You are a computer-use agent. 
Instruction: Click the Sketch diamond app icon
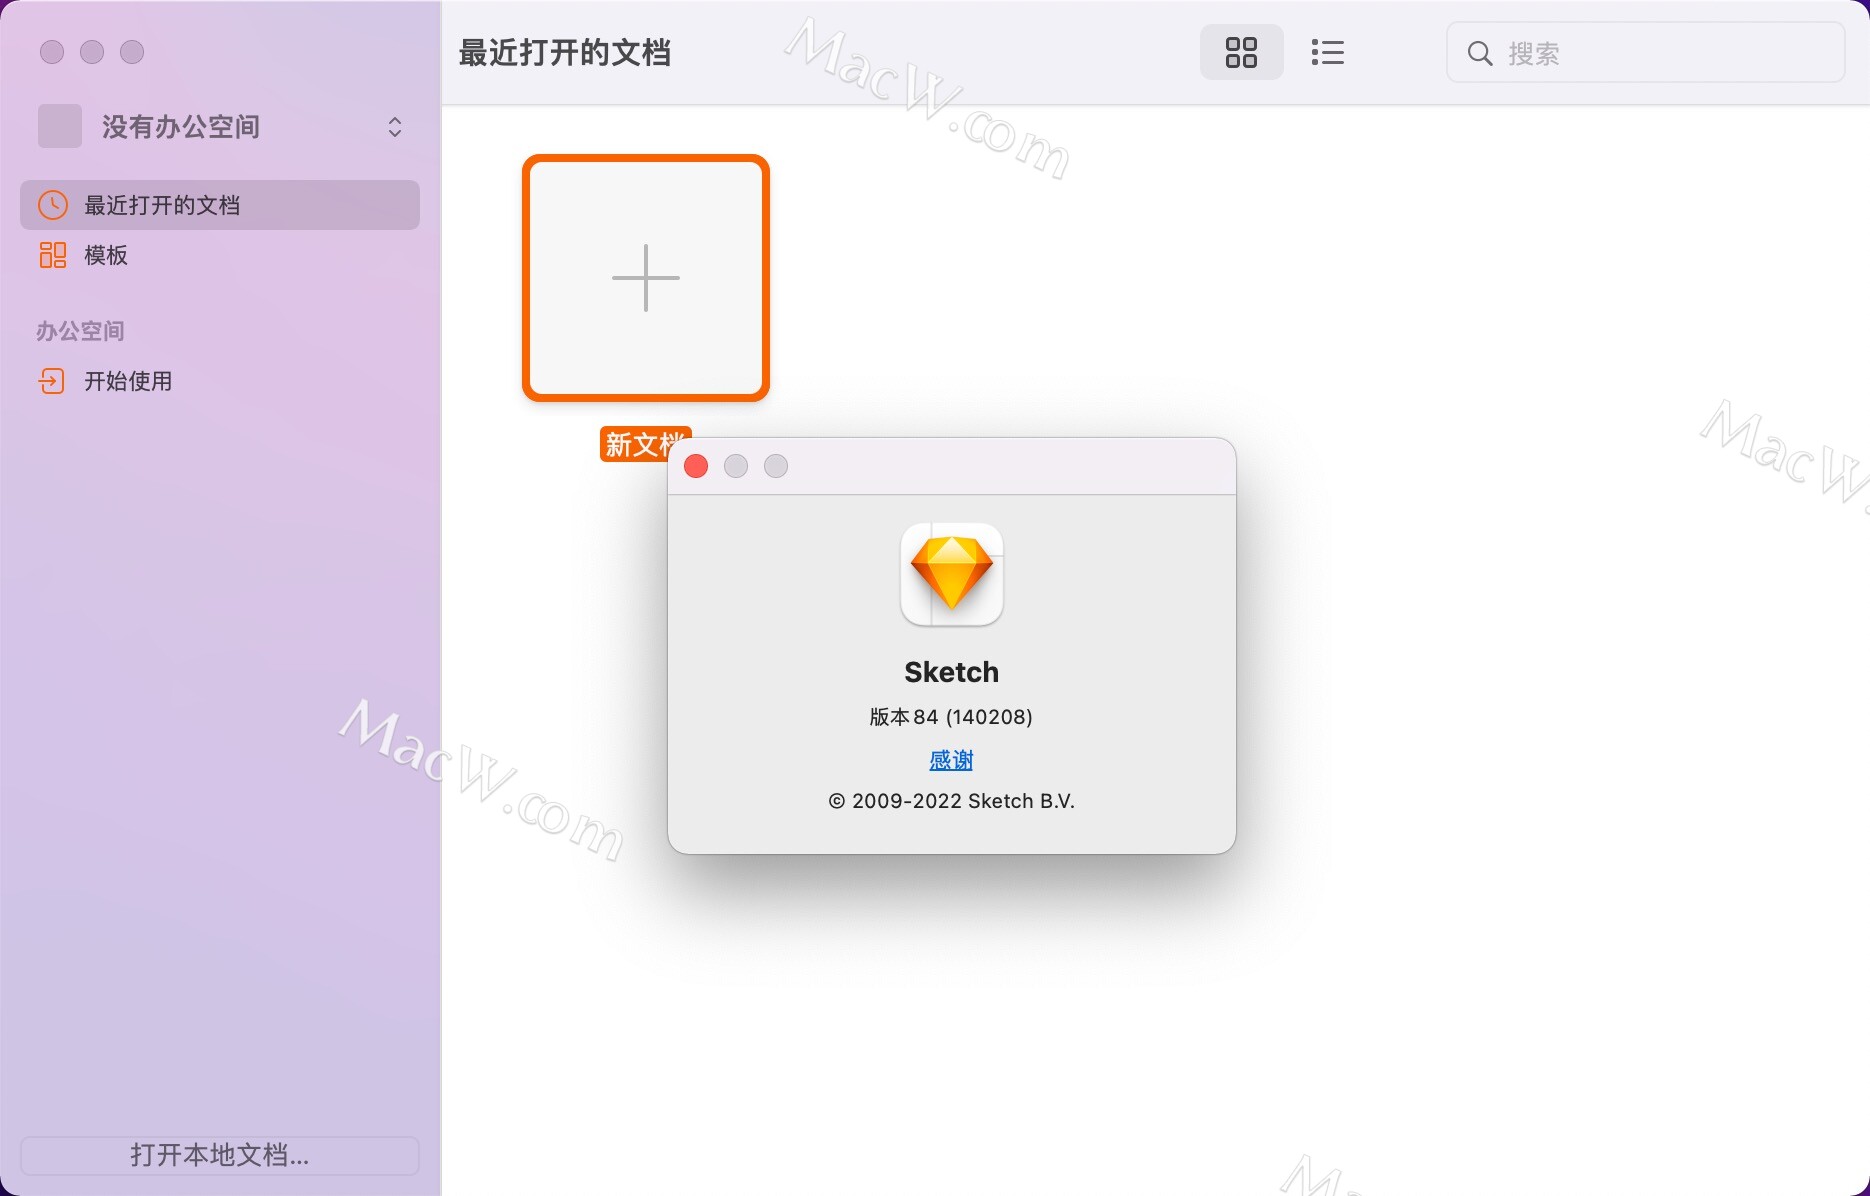952,574
